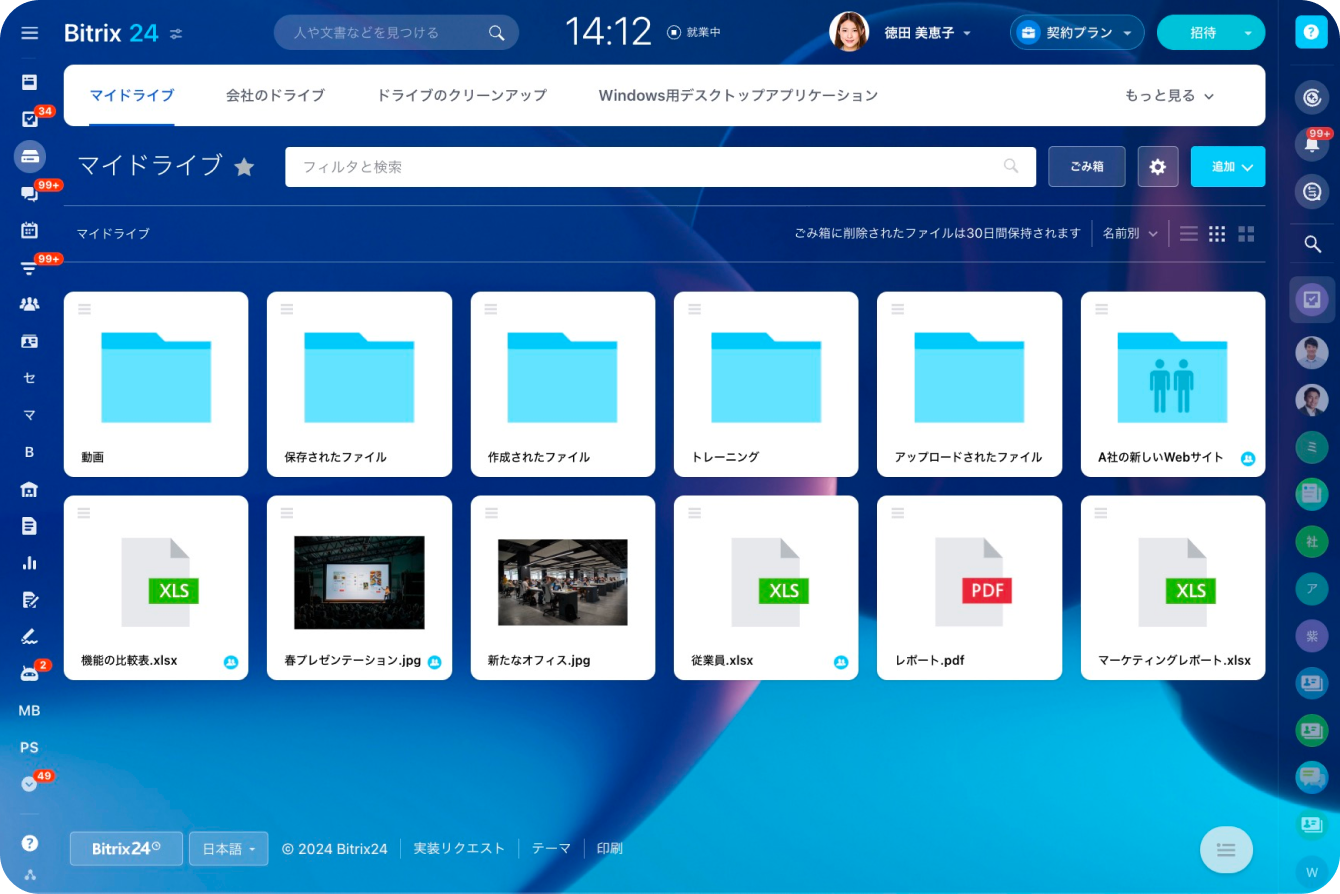Open the 名前別 sort dropdown
The height and width of the screenshot is (894, 1340).
pyautogui.click(x=1129, y=234)
